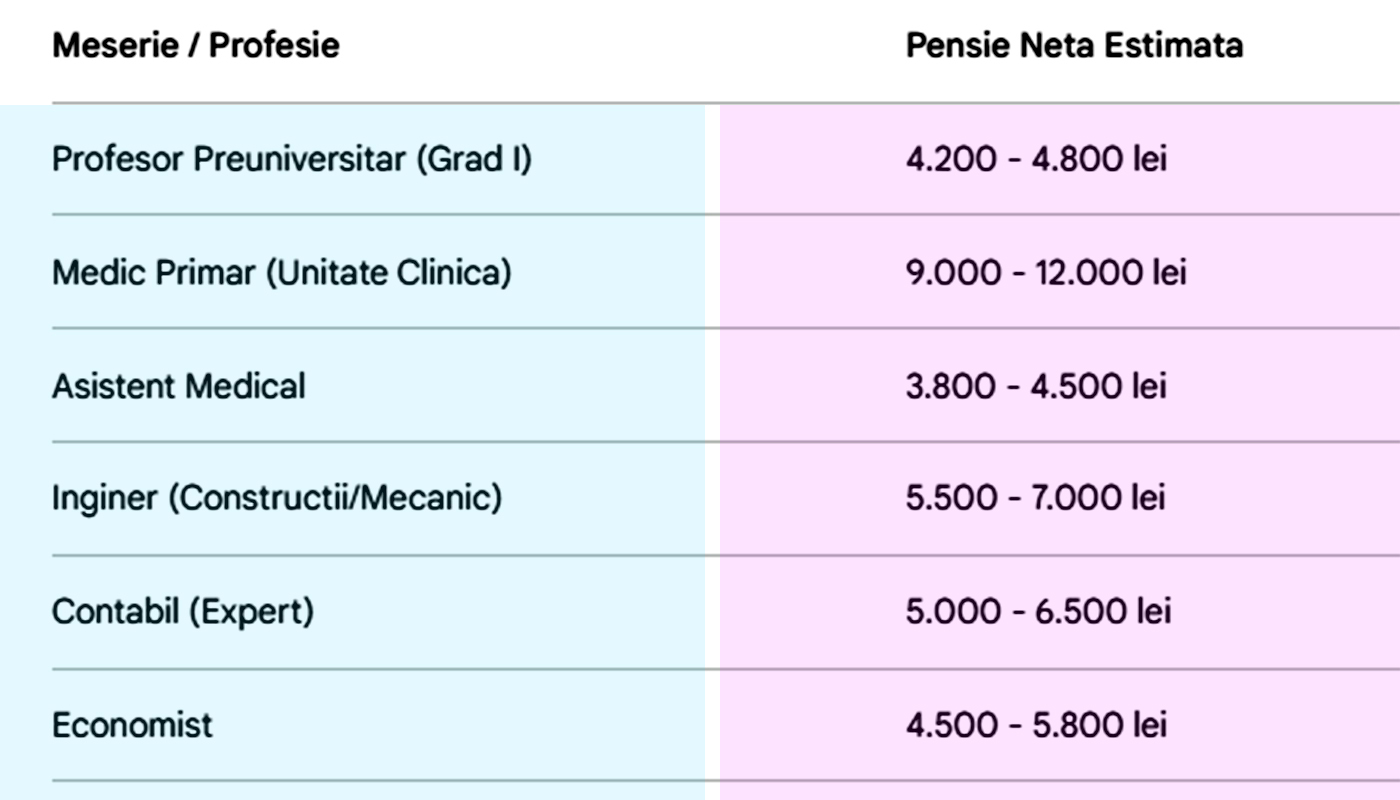This screenshot has width=1400, height=800.
Task: Click '(Grad I)' text in first row
Action: (x=473, y=159)
